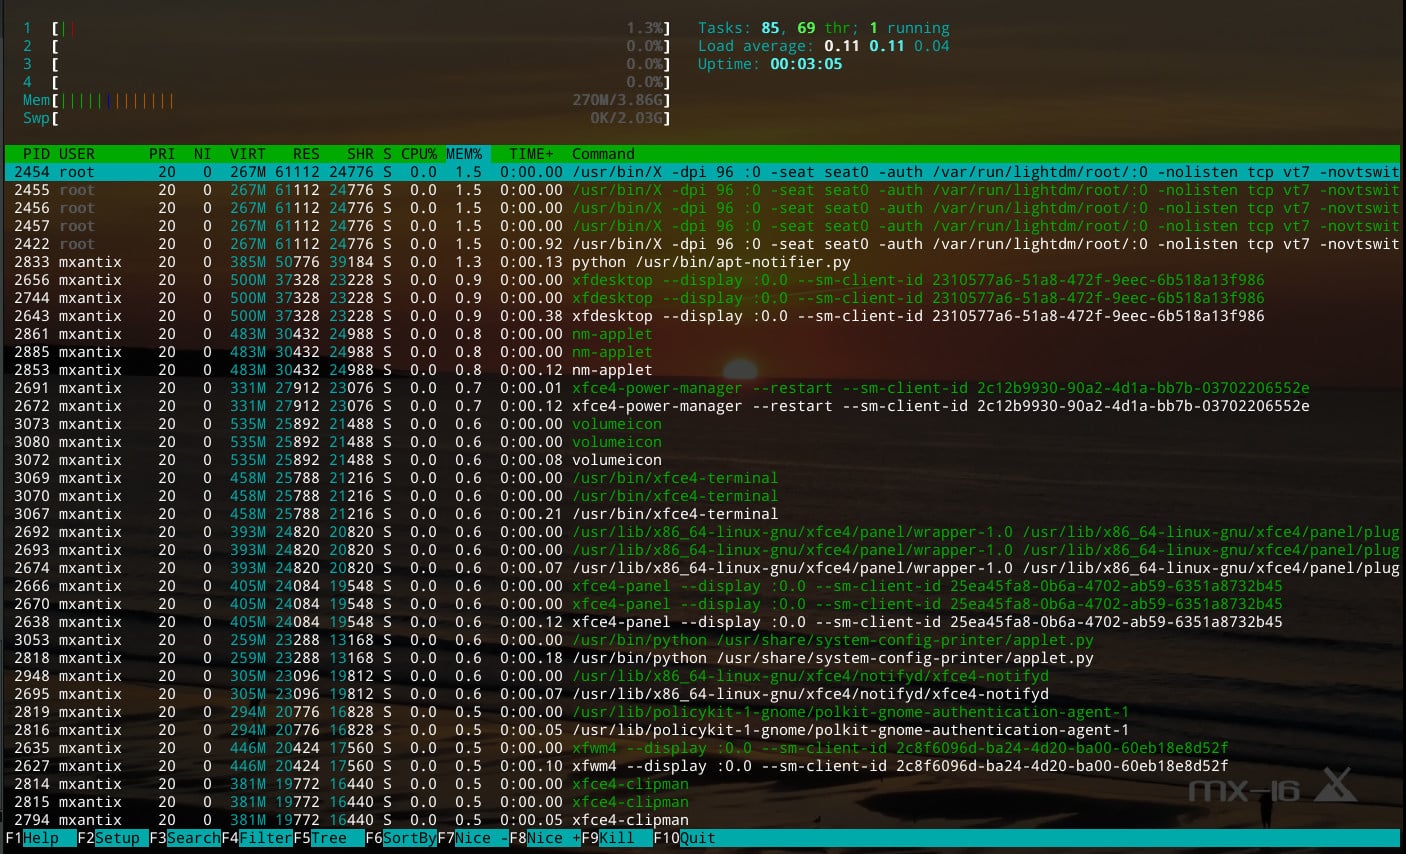Click the CPU 4 usage meter
Viewport: 1406px width, 854px height.
click(x=347, y=82)
